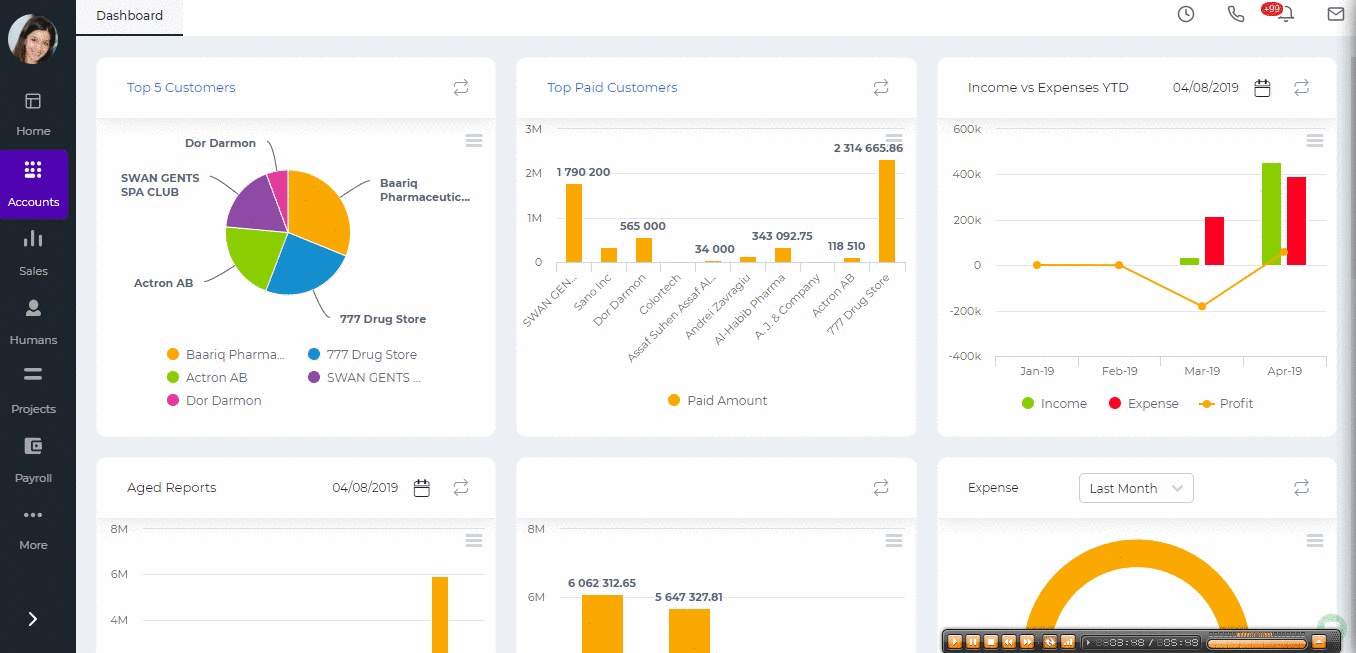Refresh the Top Paid Customers widget

click(881, 88)
